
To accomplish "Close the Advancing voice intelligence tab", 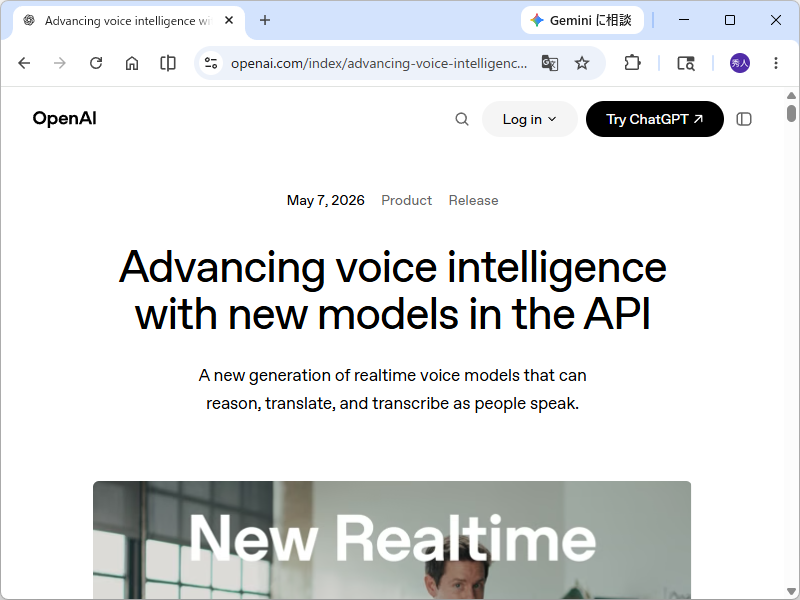I will (229, 20).
